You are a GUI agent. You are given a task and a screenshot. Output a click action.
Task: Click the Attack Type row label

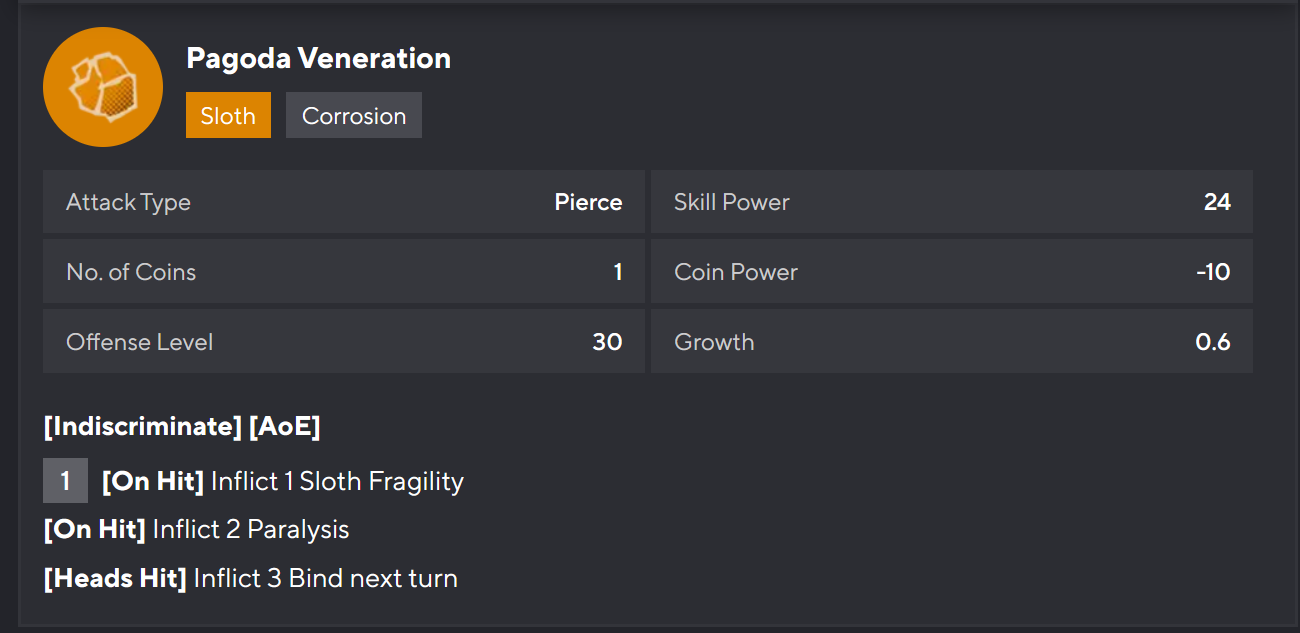coord(128,202)
